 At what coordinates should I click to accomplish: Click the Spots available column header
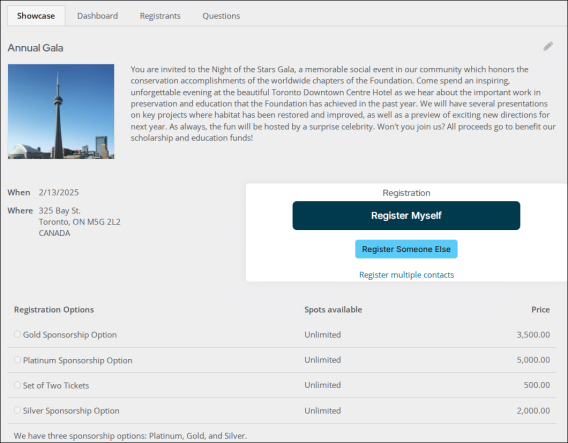pyautogui.click(x=333, y=310)
